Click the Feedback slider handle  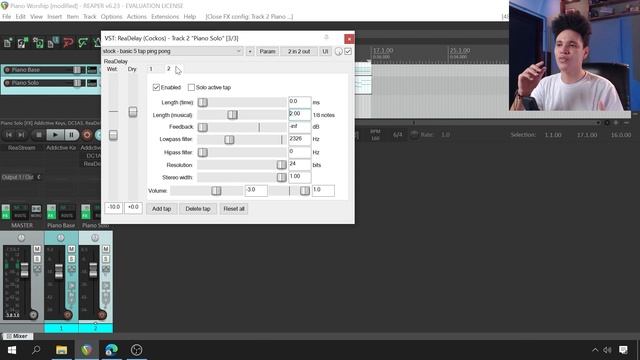point(203,127)
